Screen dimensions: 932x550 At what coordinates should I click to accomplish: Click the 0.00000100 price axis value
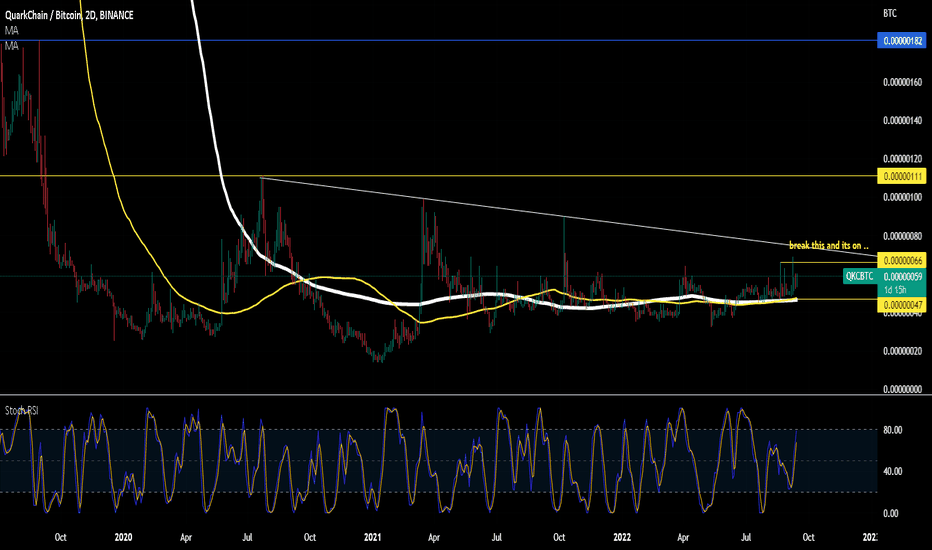[x=902, y=197]
